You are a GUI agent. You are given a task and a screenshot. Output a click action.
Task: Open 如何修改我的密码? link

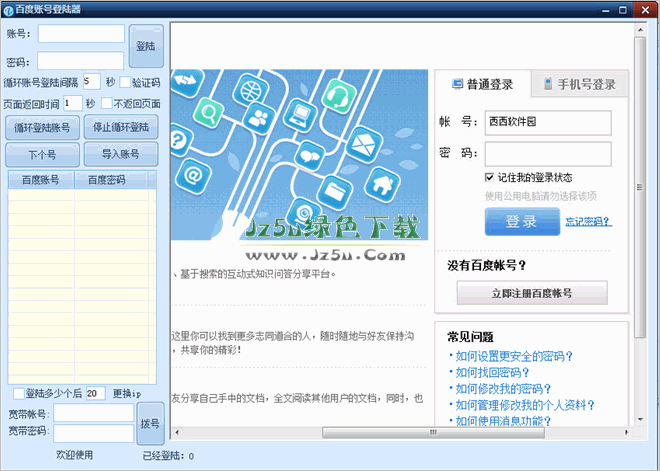pos(503,389)
